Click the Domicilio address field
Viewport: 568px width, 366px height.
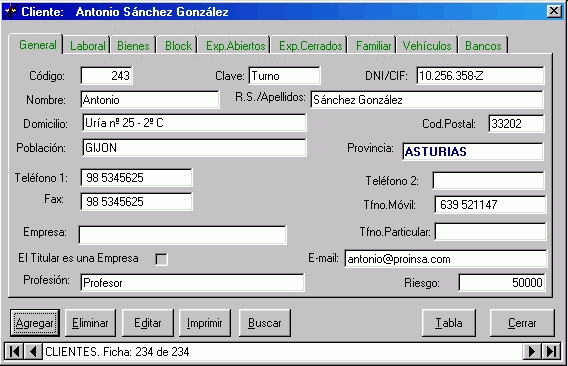coord(194,123)
